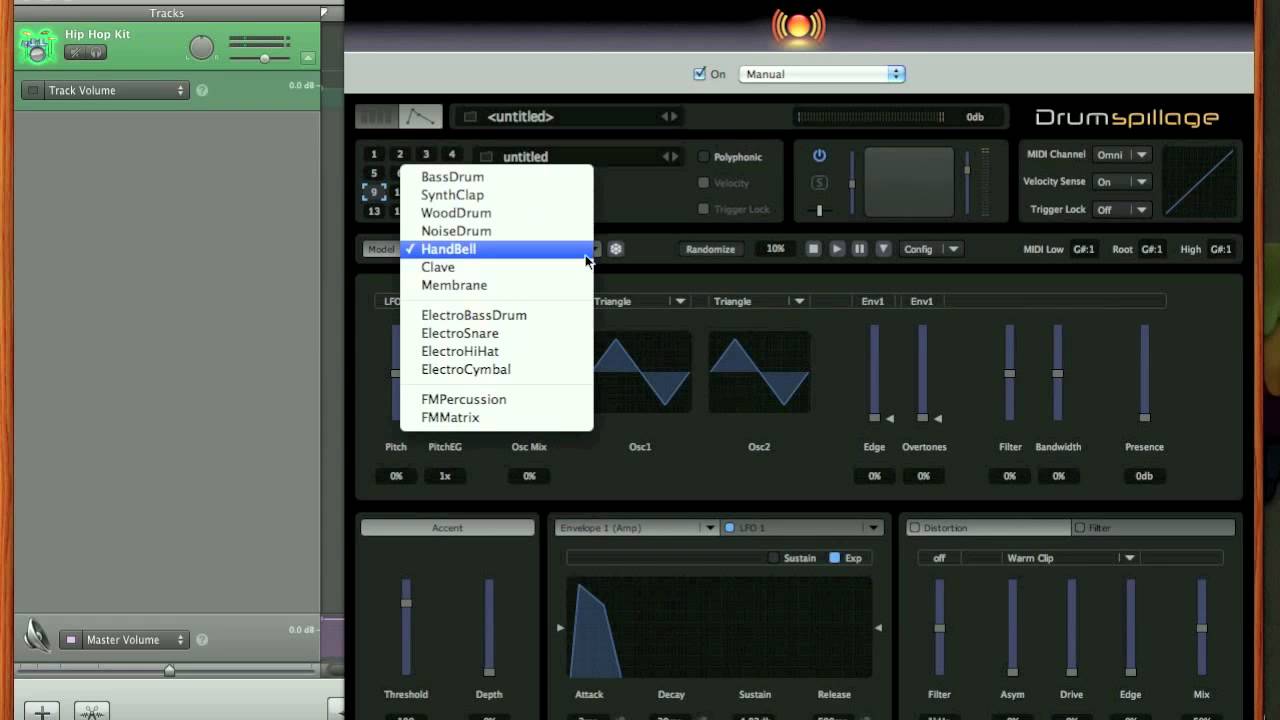Toggle Track Volume automation enable box

tap(33, 90)
